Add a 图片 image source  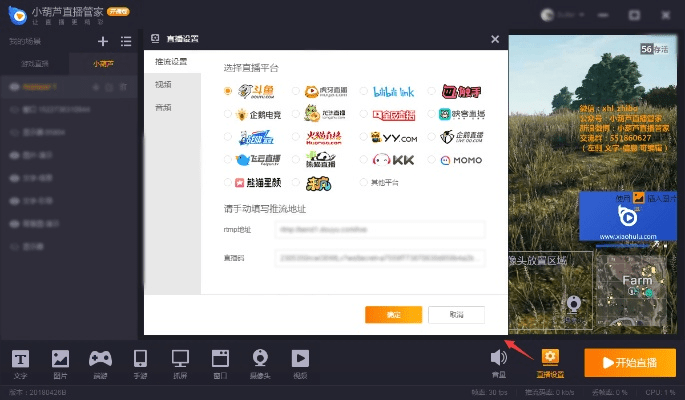pyautogui.click(x=60, y=364)
